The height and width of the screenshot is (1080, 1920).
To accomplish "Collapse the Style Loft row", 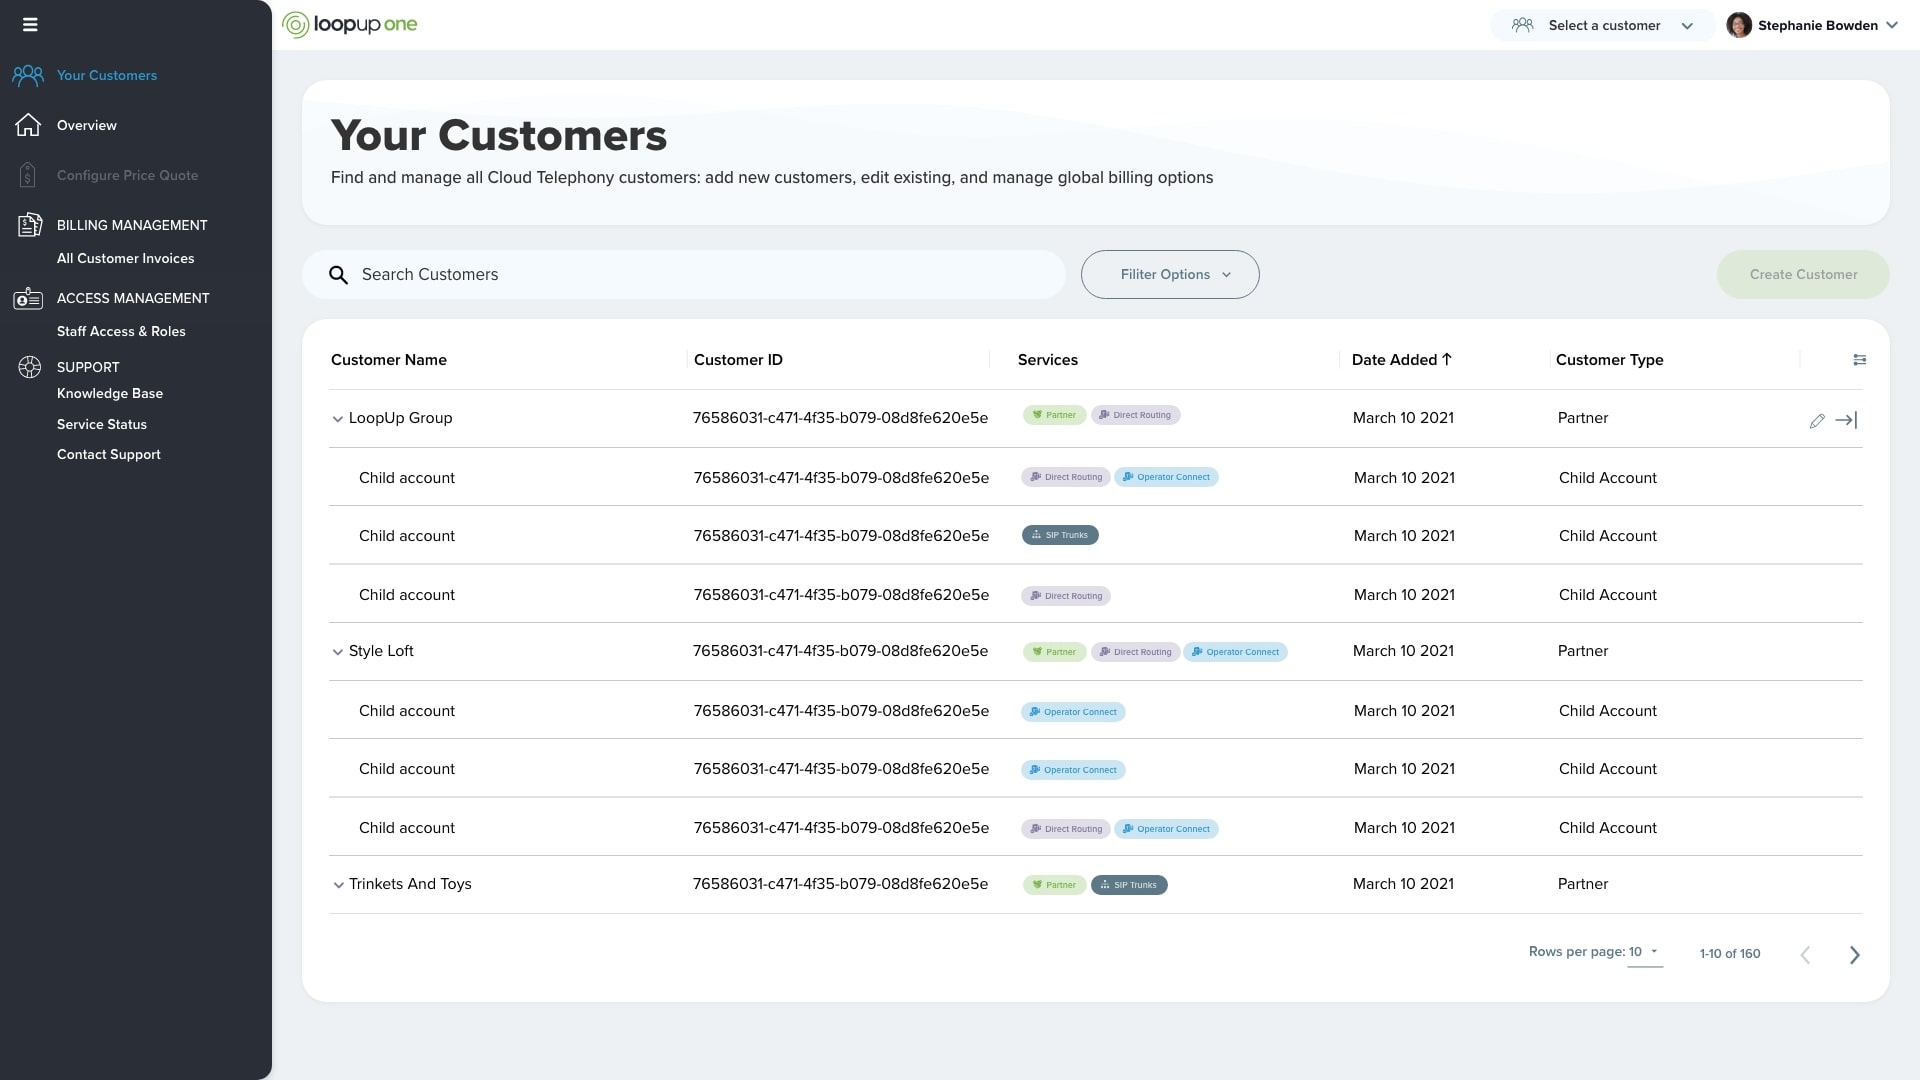I will pos(338,652).
